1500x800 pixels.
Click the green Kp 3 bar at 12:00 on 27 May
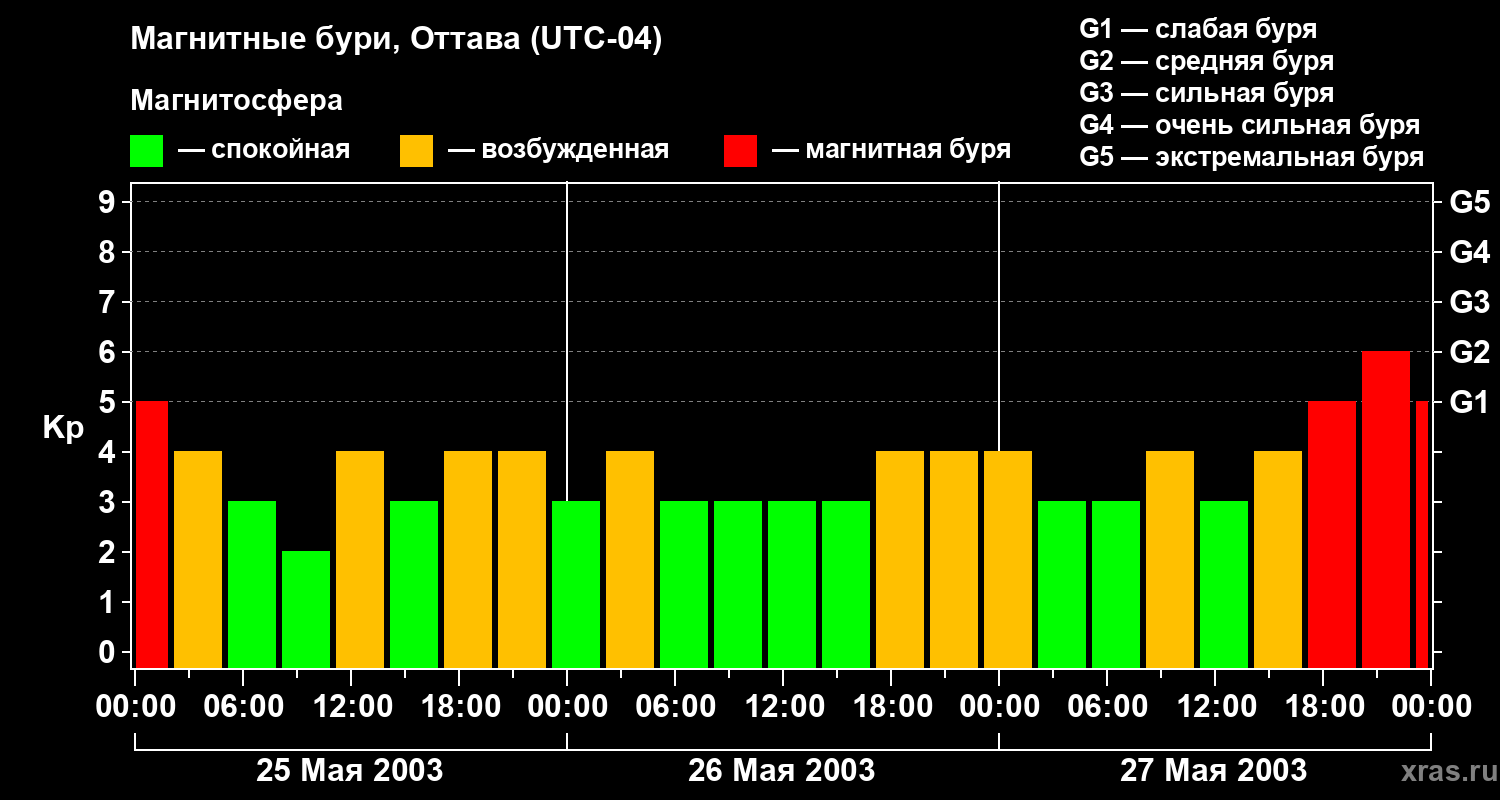click(1224, 585)
